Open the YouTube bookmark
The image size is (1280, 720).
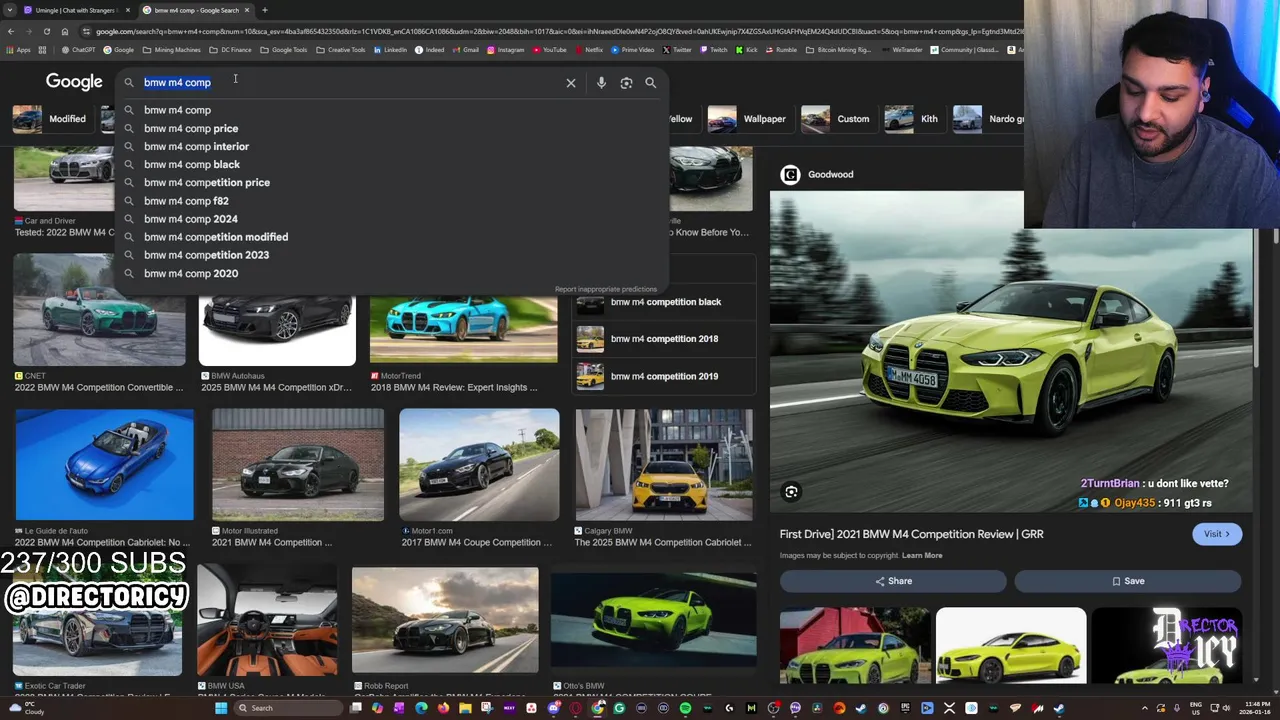pyautogui.click(x=550, y=50)
